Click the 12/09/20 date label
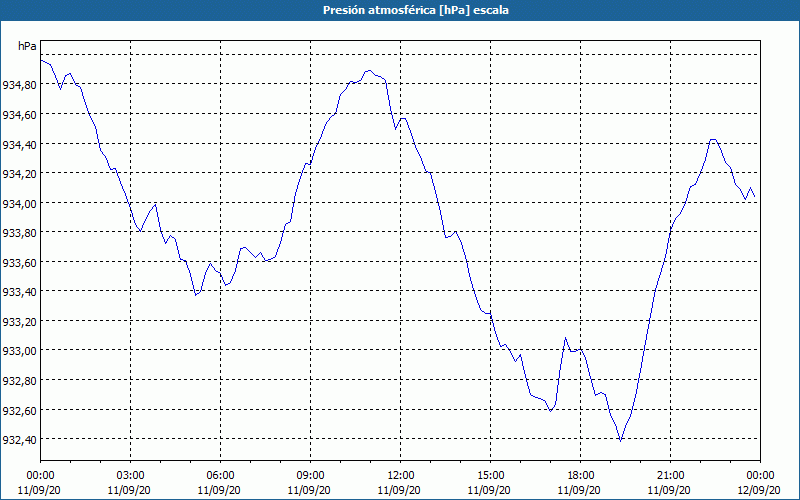The height and width of the screenshot is (500, 800). pos(759,490)
